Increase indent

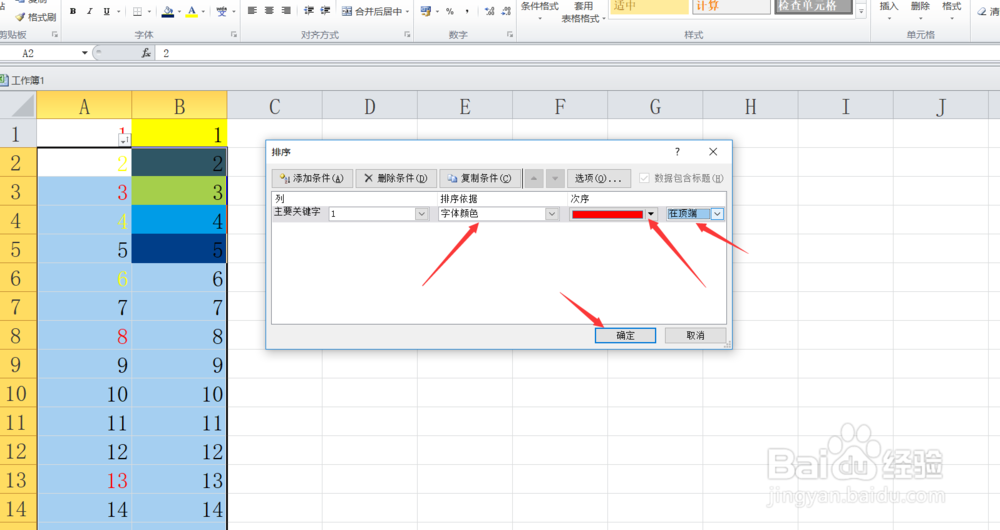click(325, 11)
